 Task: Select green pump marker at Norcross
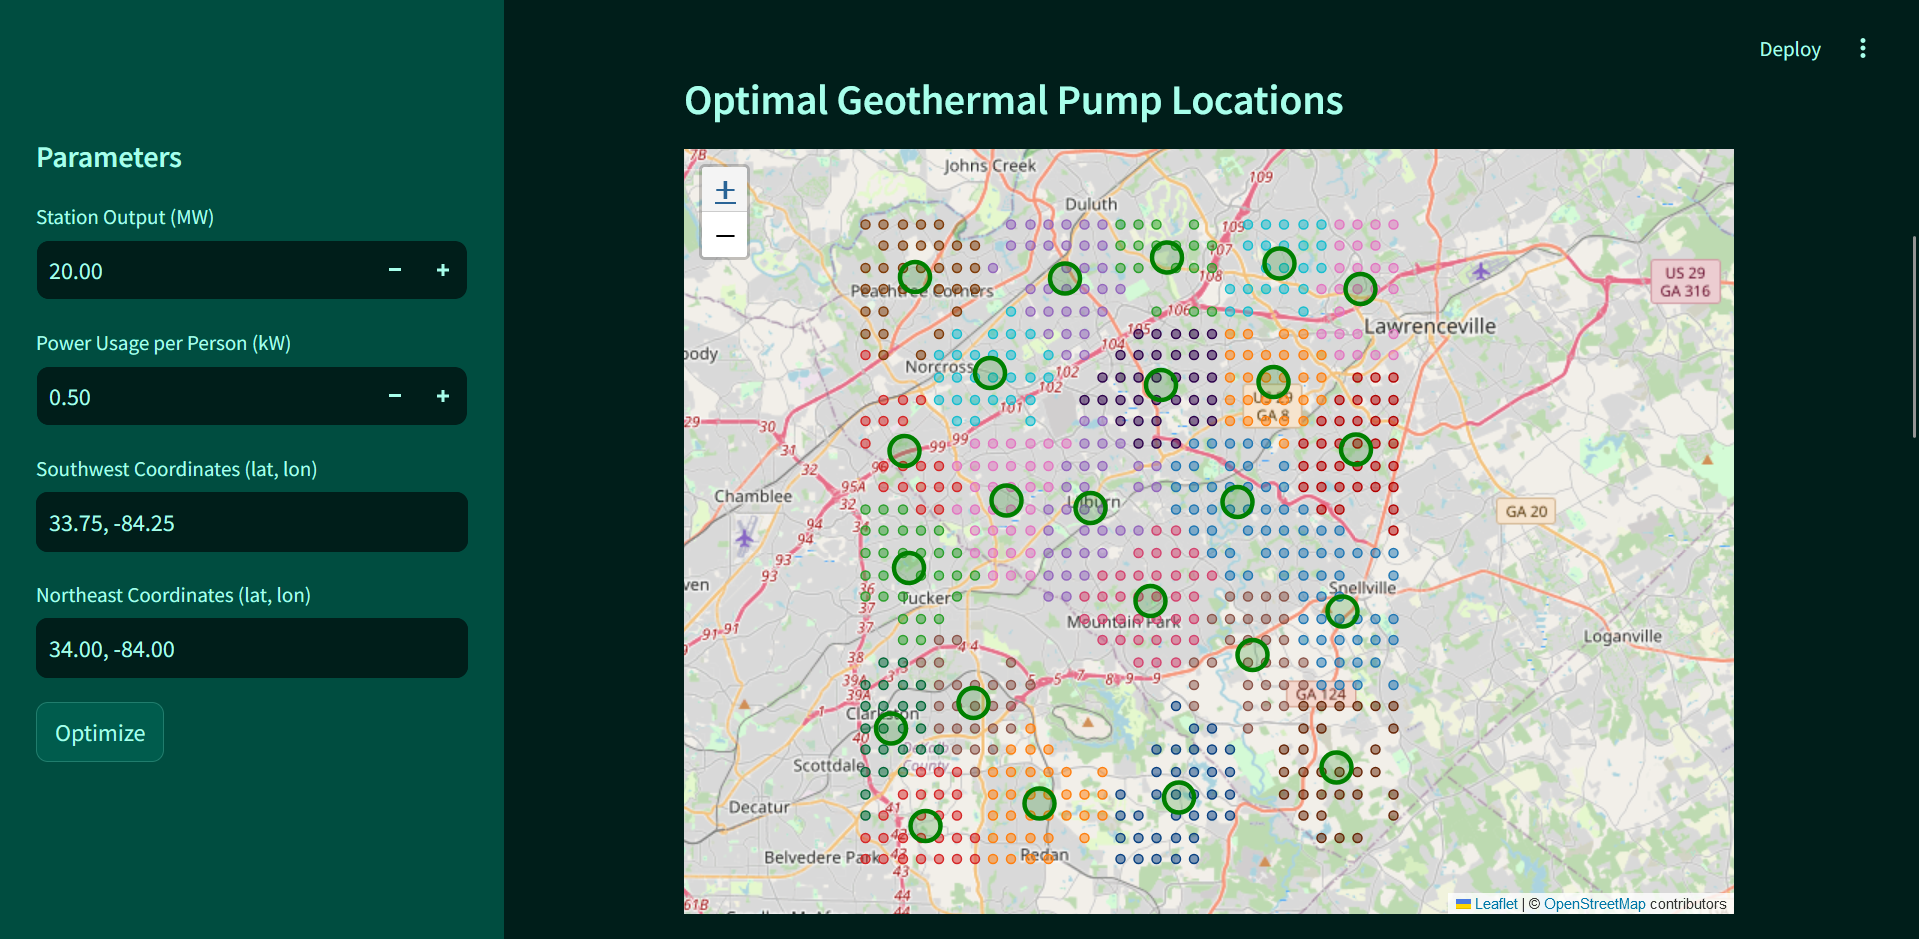[990, 373]
